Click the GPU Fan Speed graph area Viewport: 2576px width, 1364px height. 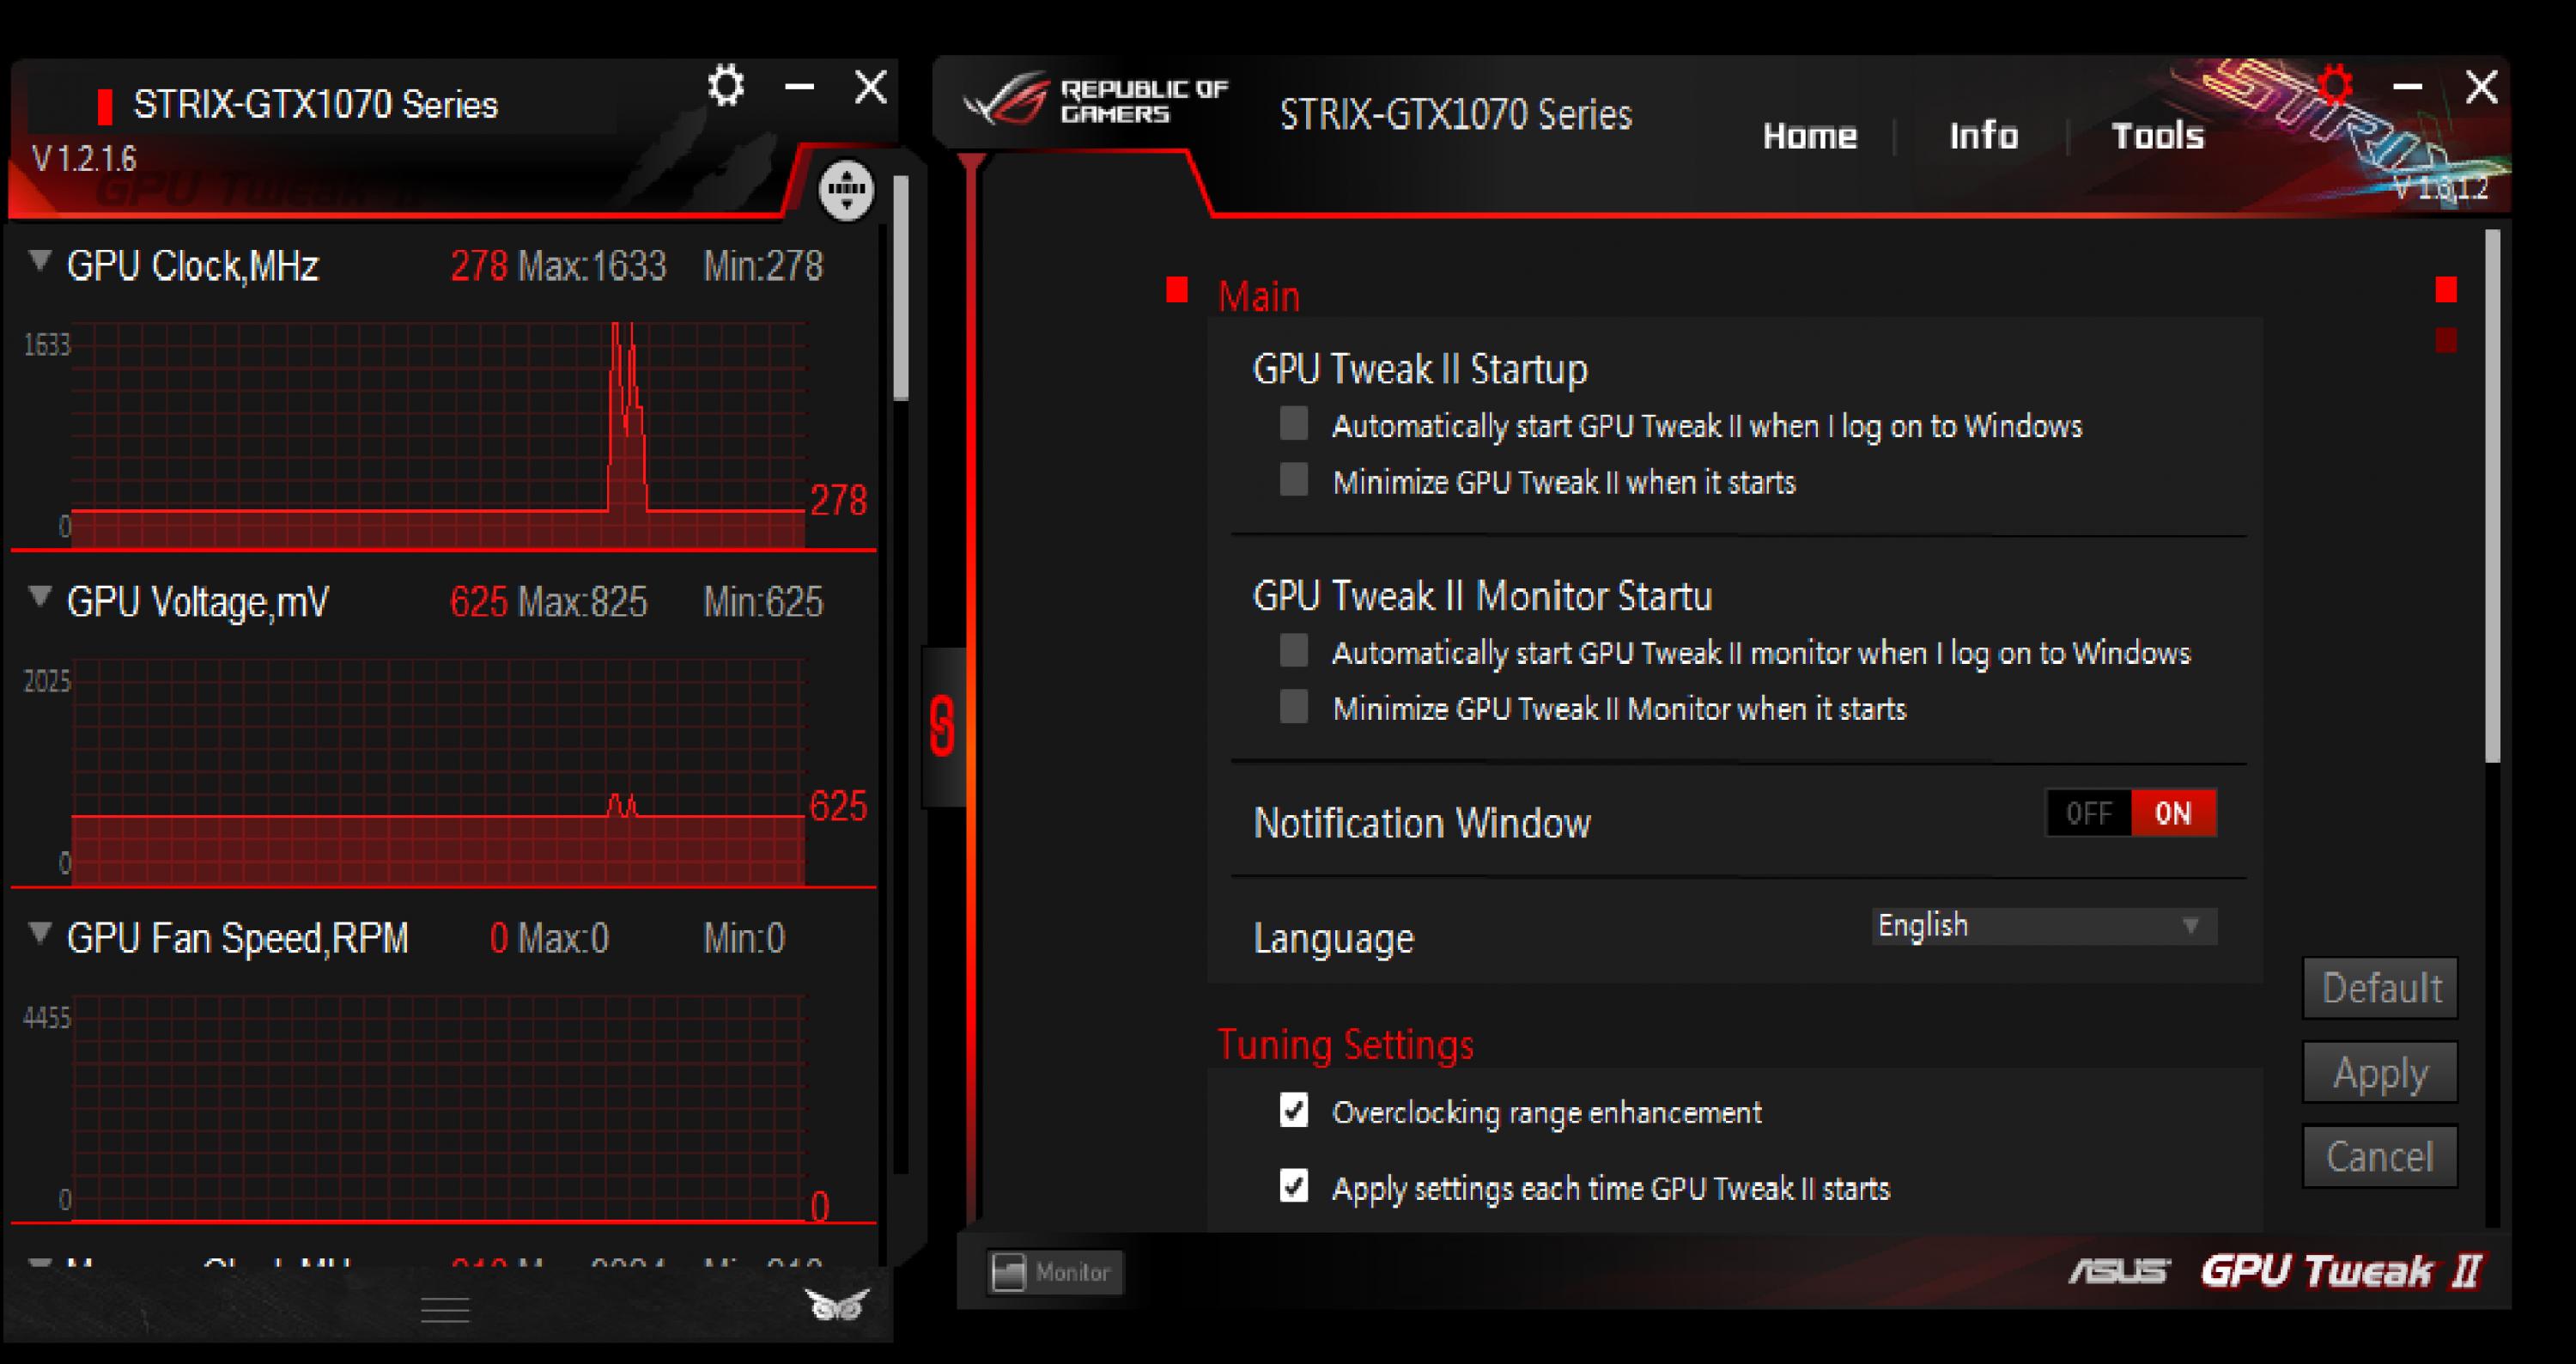coord(438,1106)
